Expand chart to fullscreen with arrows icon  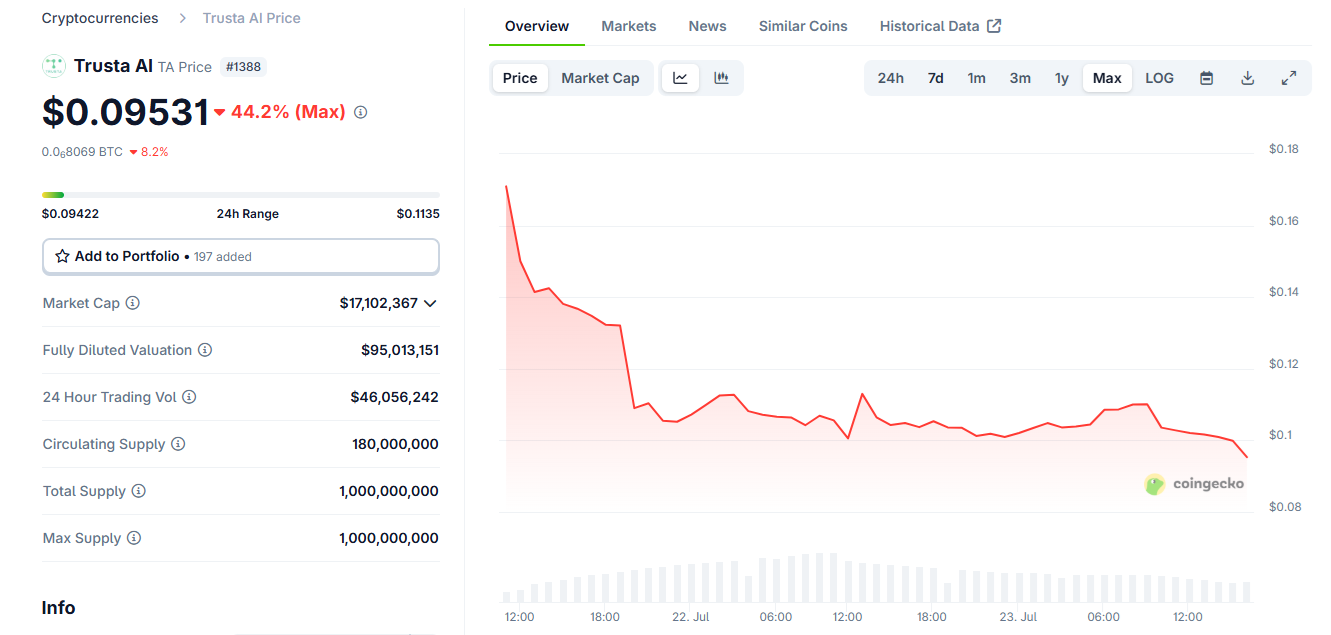(x=1289, y=77)
